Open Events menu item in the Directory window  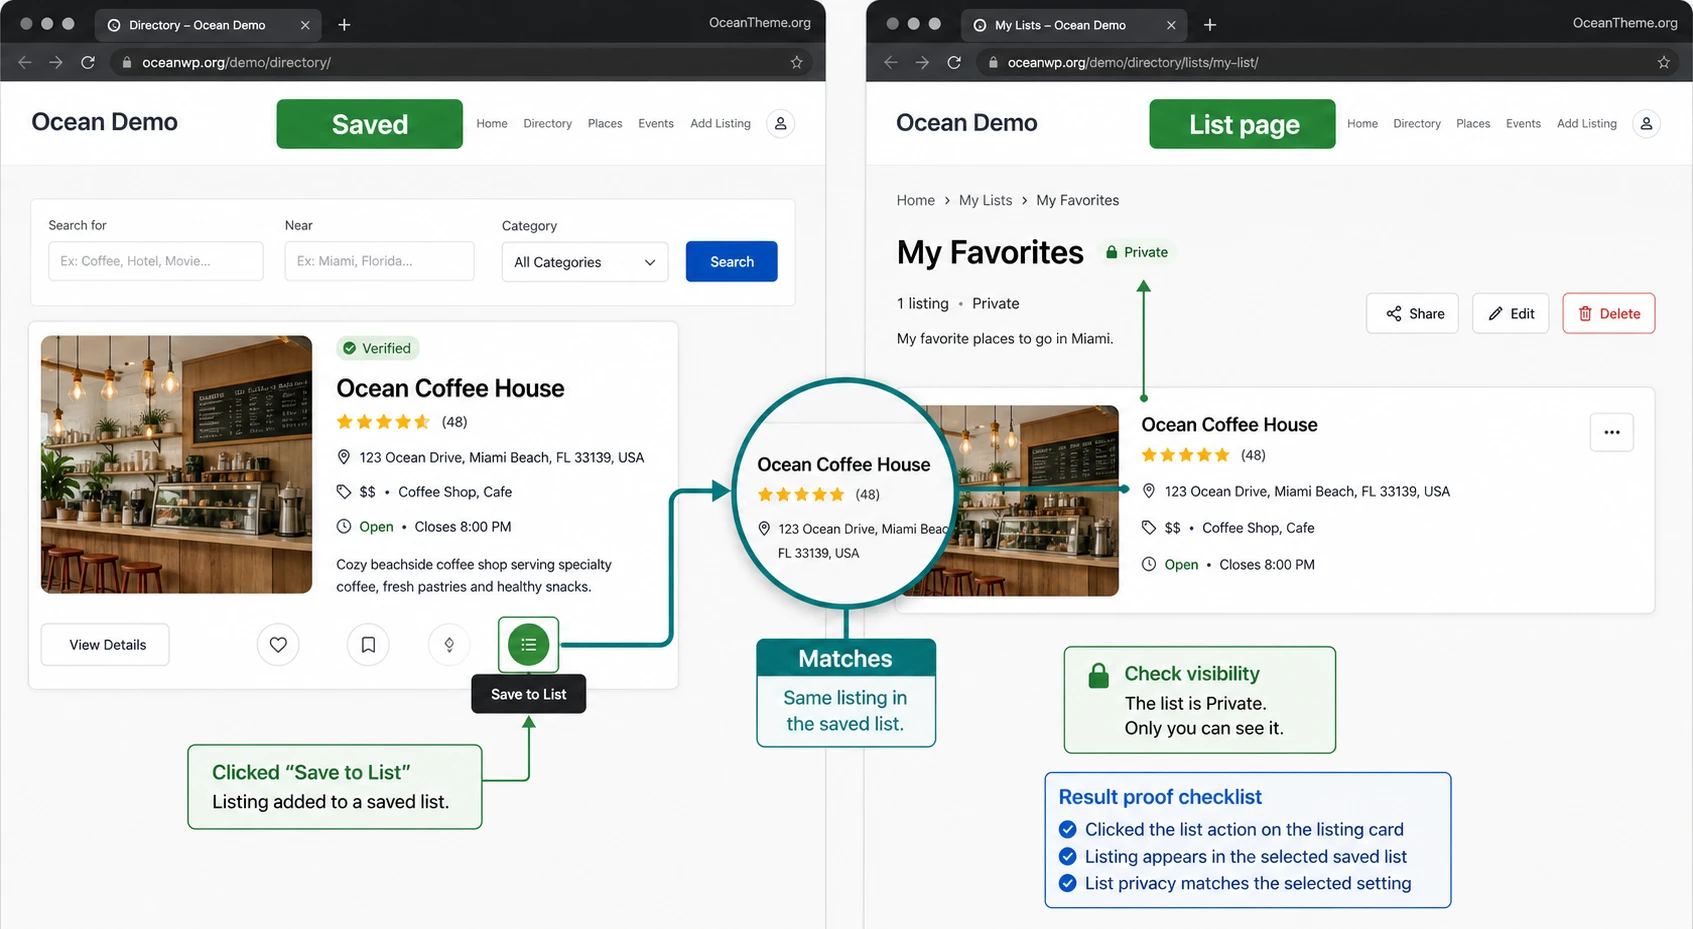tap(656, 124)
